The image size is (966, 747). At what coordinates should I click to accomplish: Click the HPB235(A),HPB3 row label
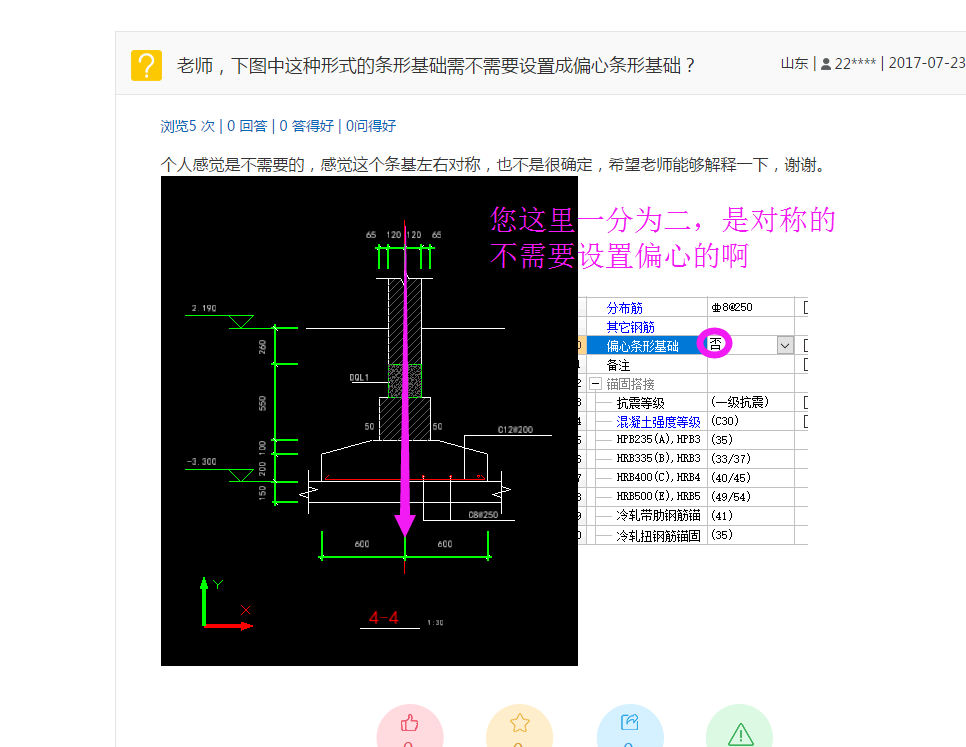point(658,440)
